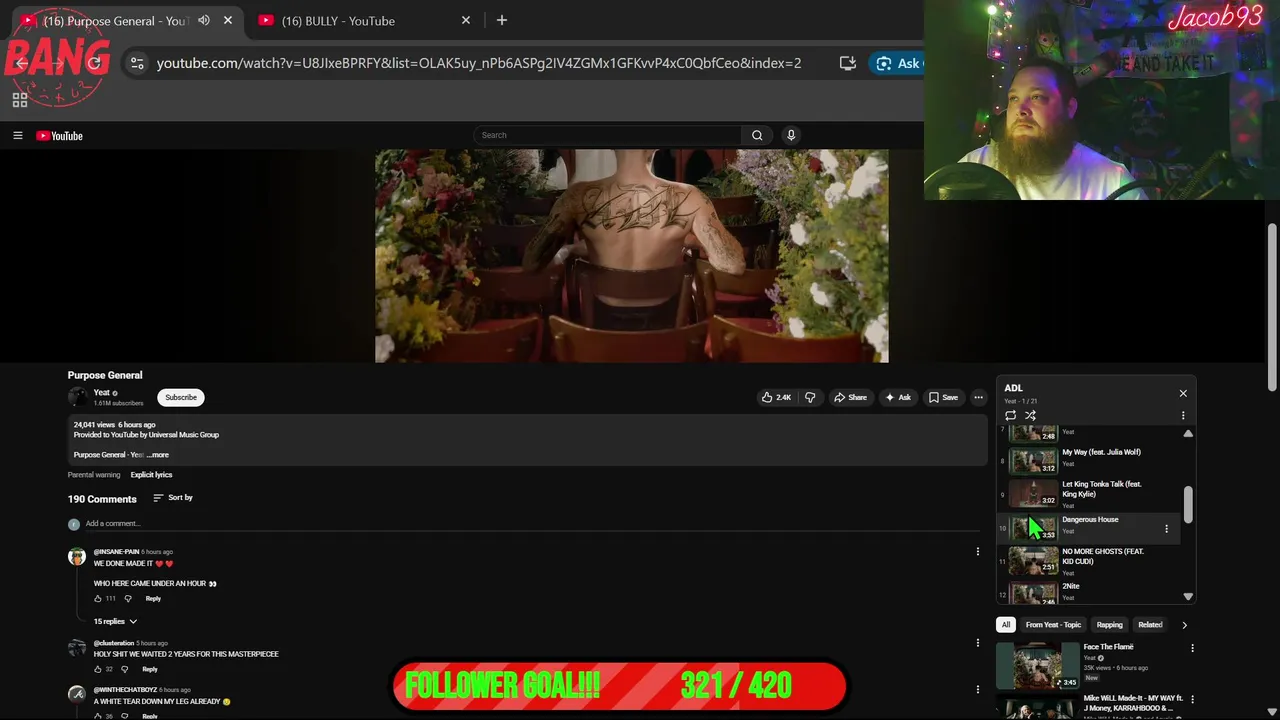Subscribe to the Yeat channel

pyautogui.click(x=181, y=397)
